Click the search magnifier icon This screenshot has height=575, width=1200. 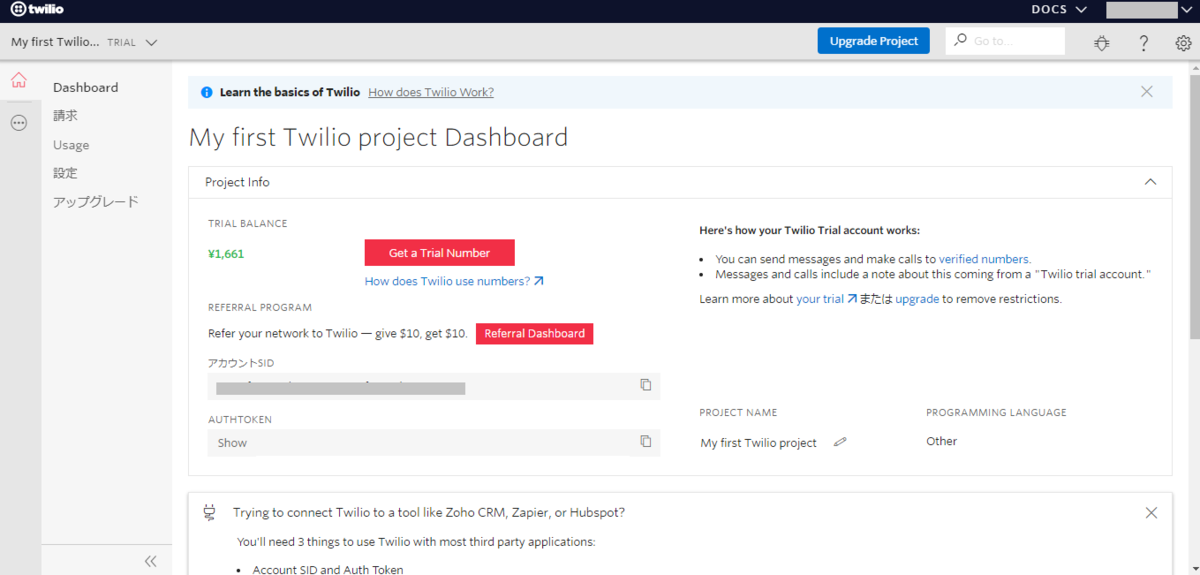pos(961,40)
